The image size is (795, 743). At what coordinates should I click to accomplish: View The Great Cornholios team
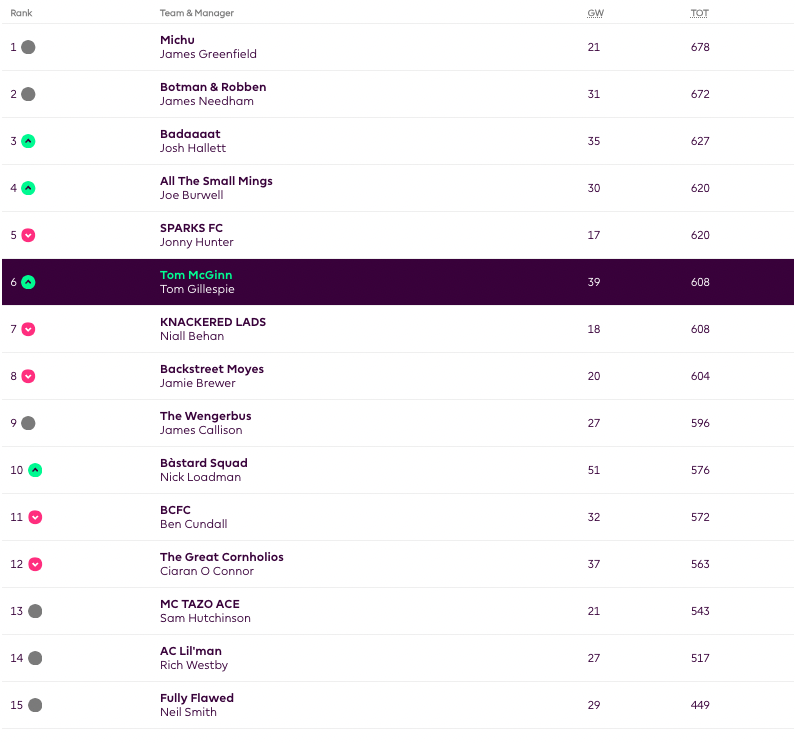(221, 557)
